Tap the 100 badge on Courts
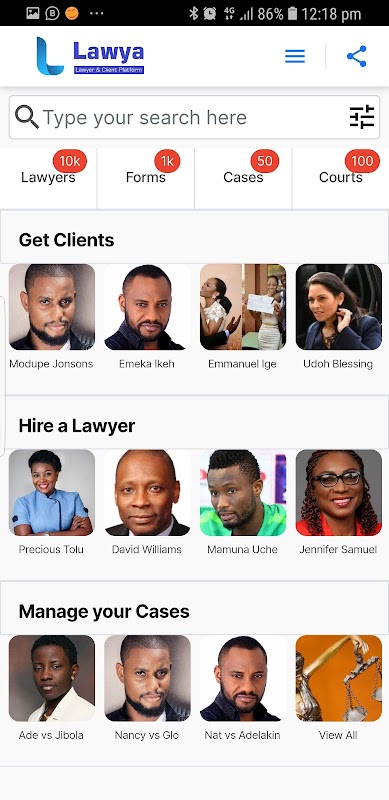 point(362,161)
